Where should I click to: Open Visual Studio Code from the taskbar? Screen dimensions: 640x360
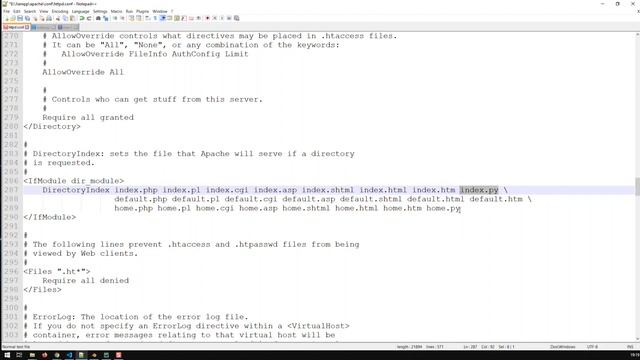click(x=69, y=355)
